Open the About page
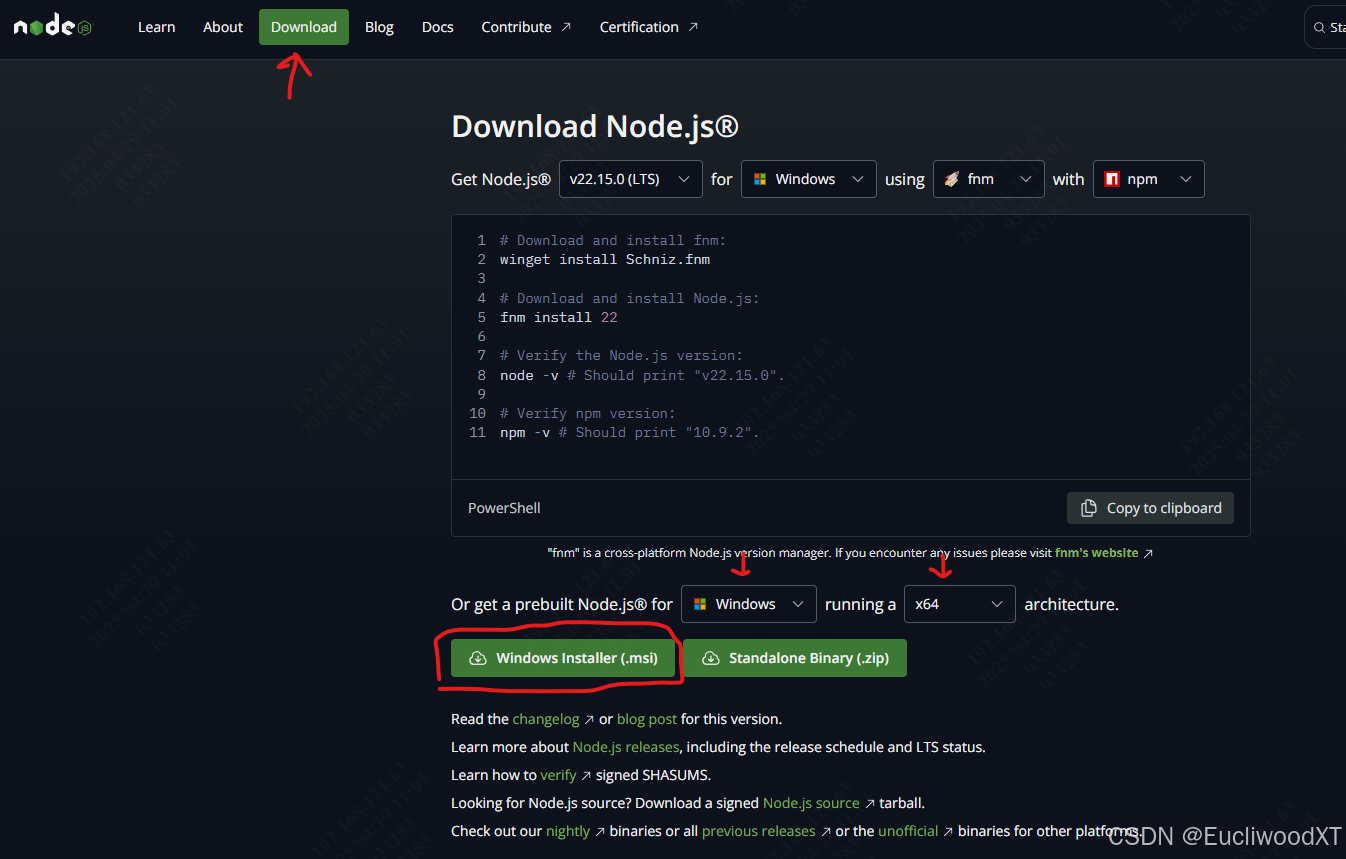 (x=223, y=27)
